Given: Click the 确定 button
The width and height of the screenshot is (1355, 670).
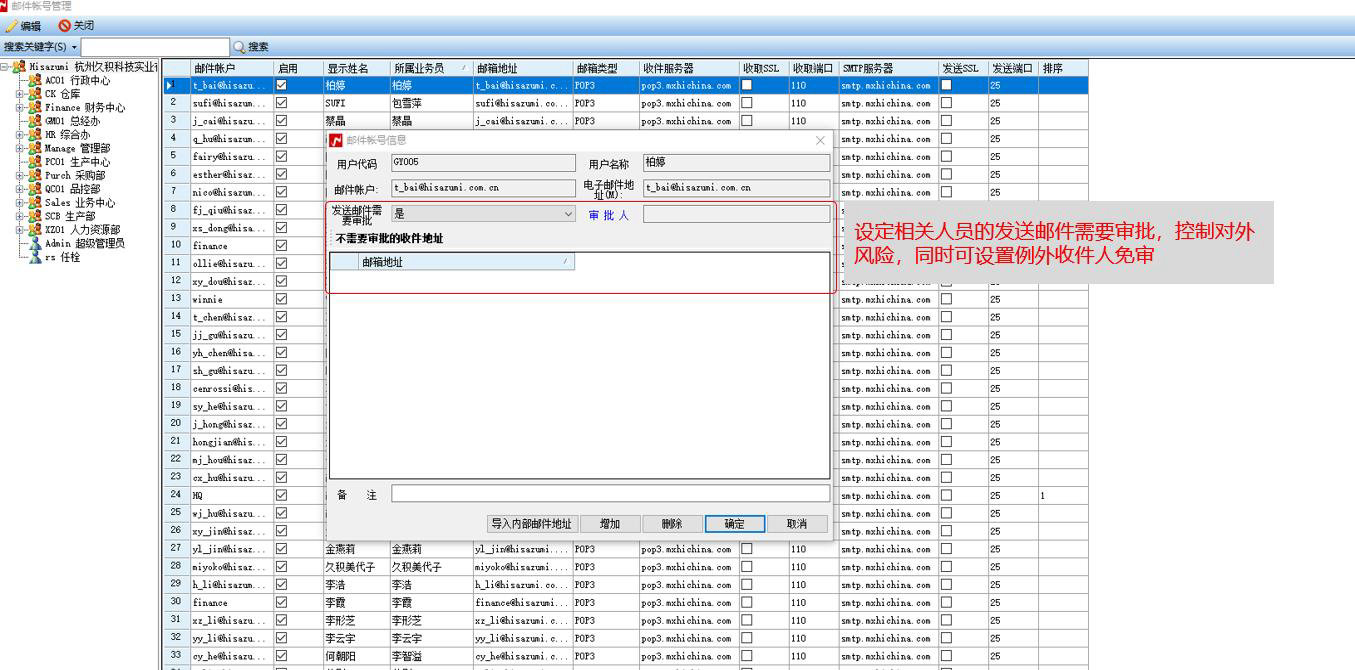Looking at the screenshot, I should pos(734,524).
